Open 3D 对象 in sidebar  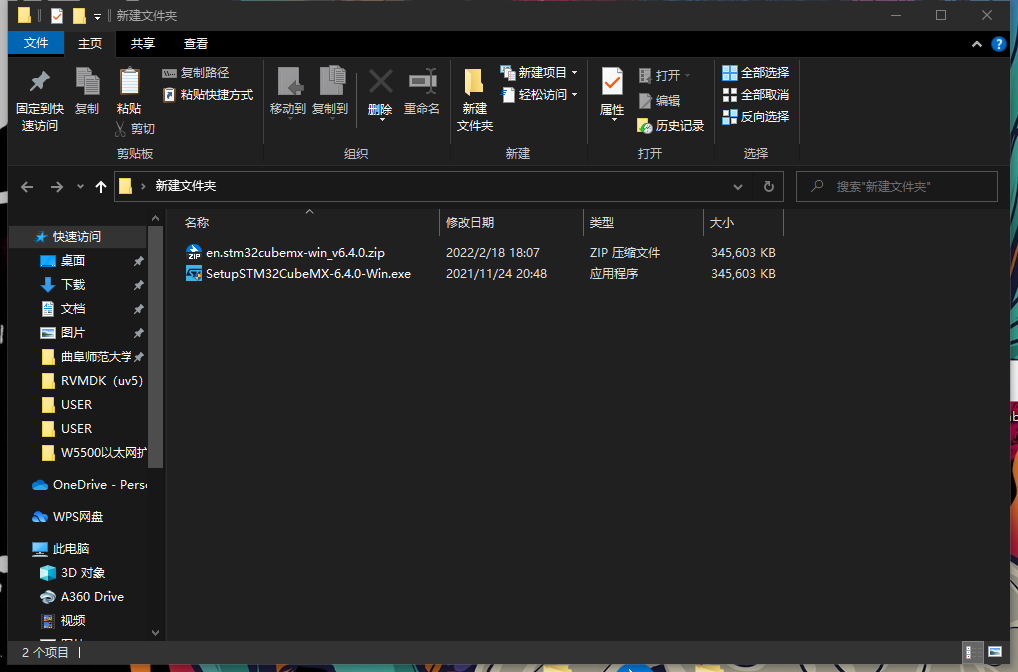pos(82,573)
